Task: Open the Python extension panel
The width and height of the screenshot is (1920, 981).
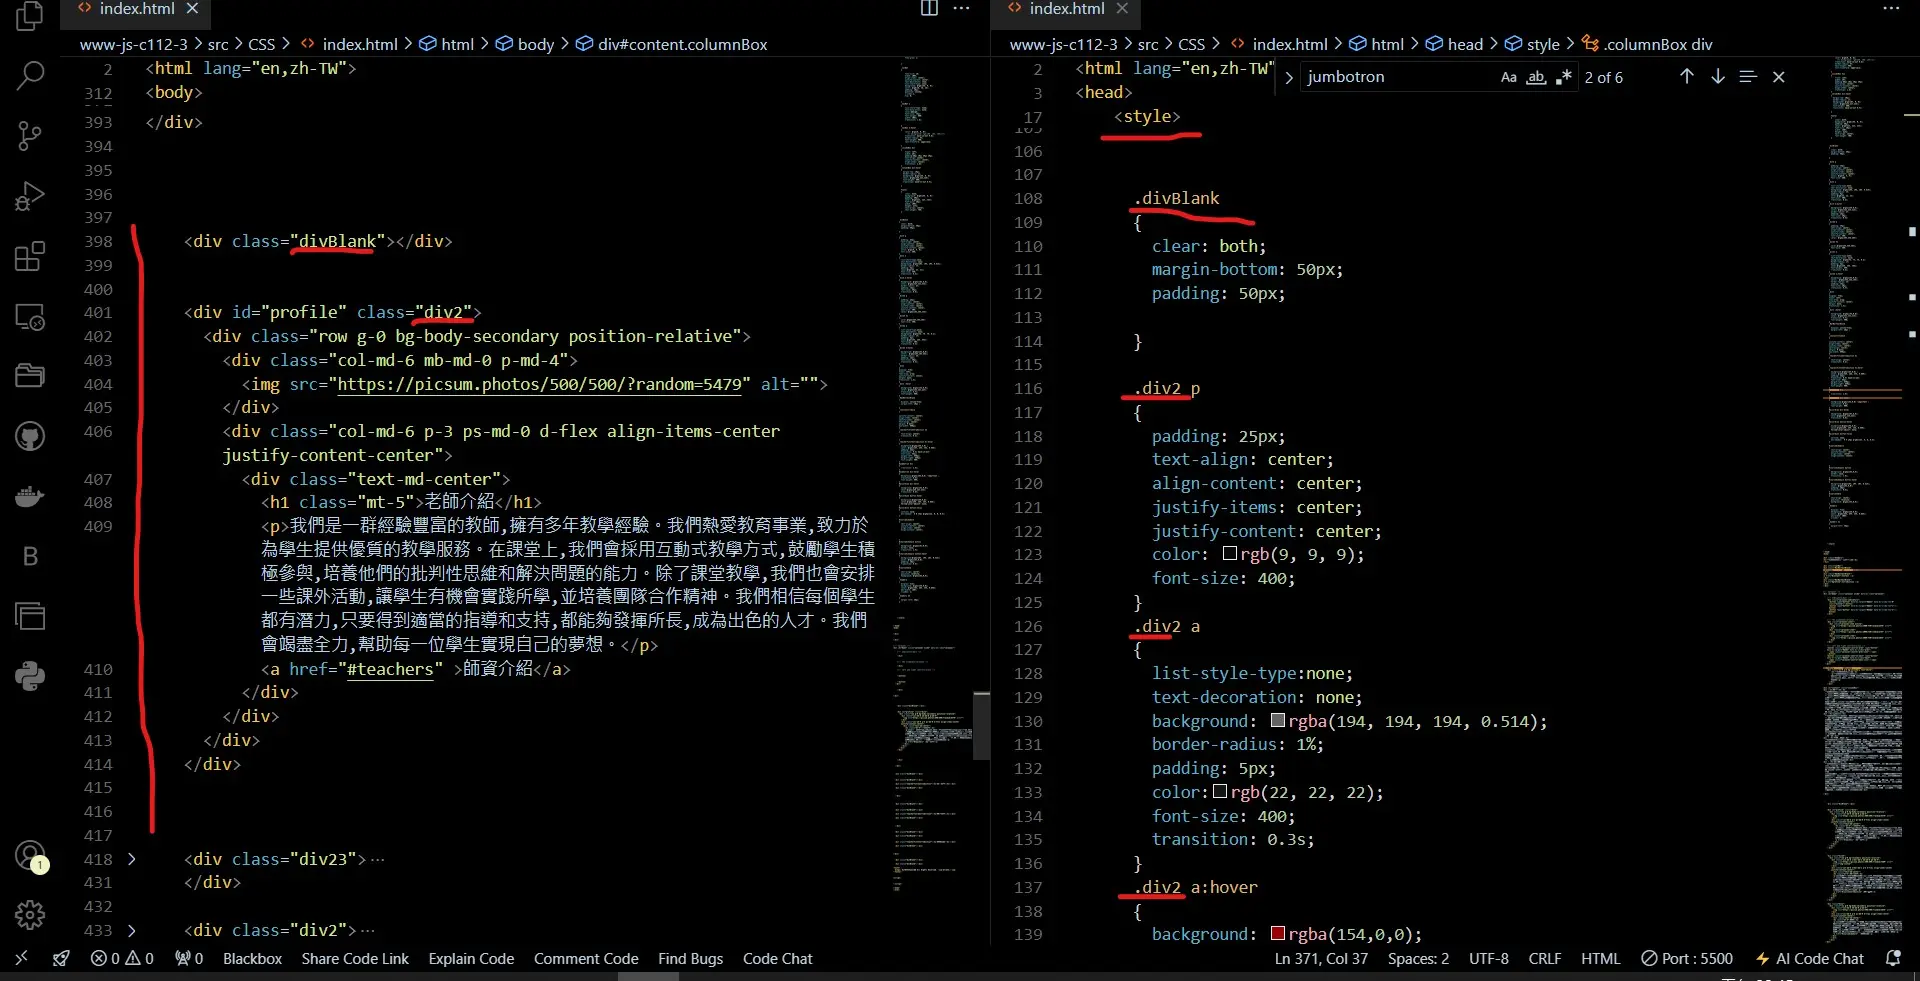Action: tap(30, 676)
